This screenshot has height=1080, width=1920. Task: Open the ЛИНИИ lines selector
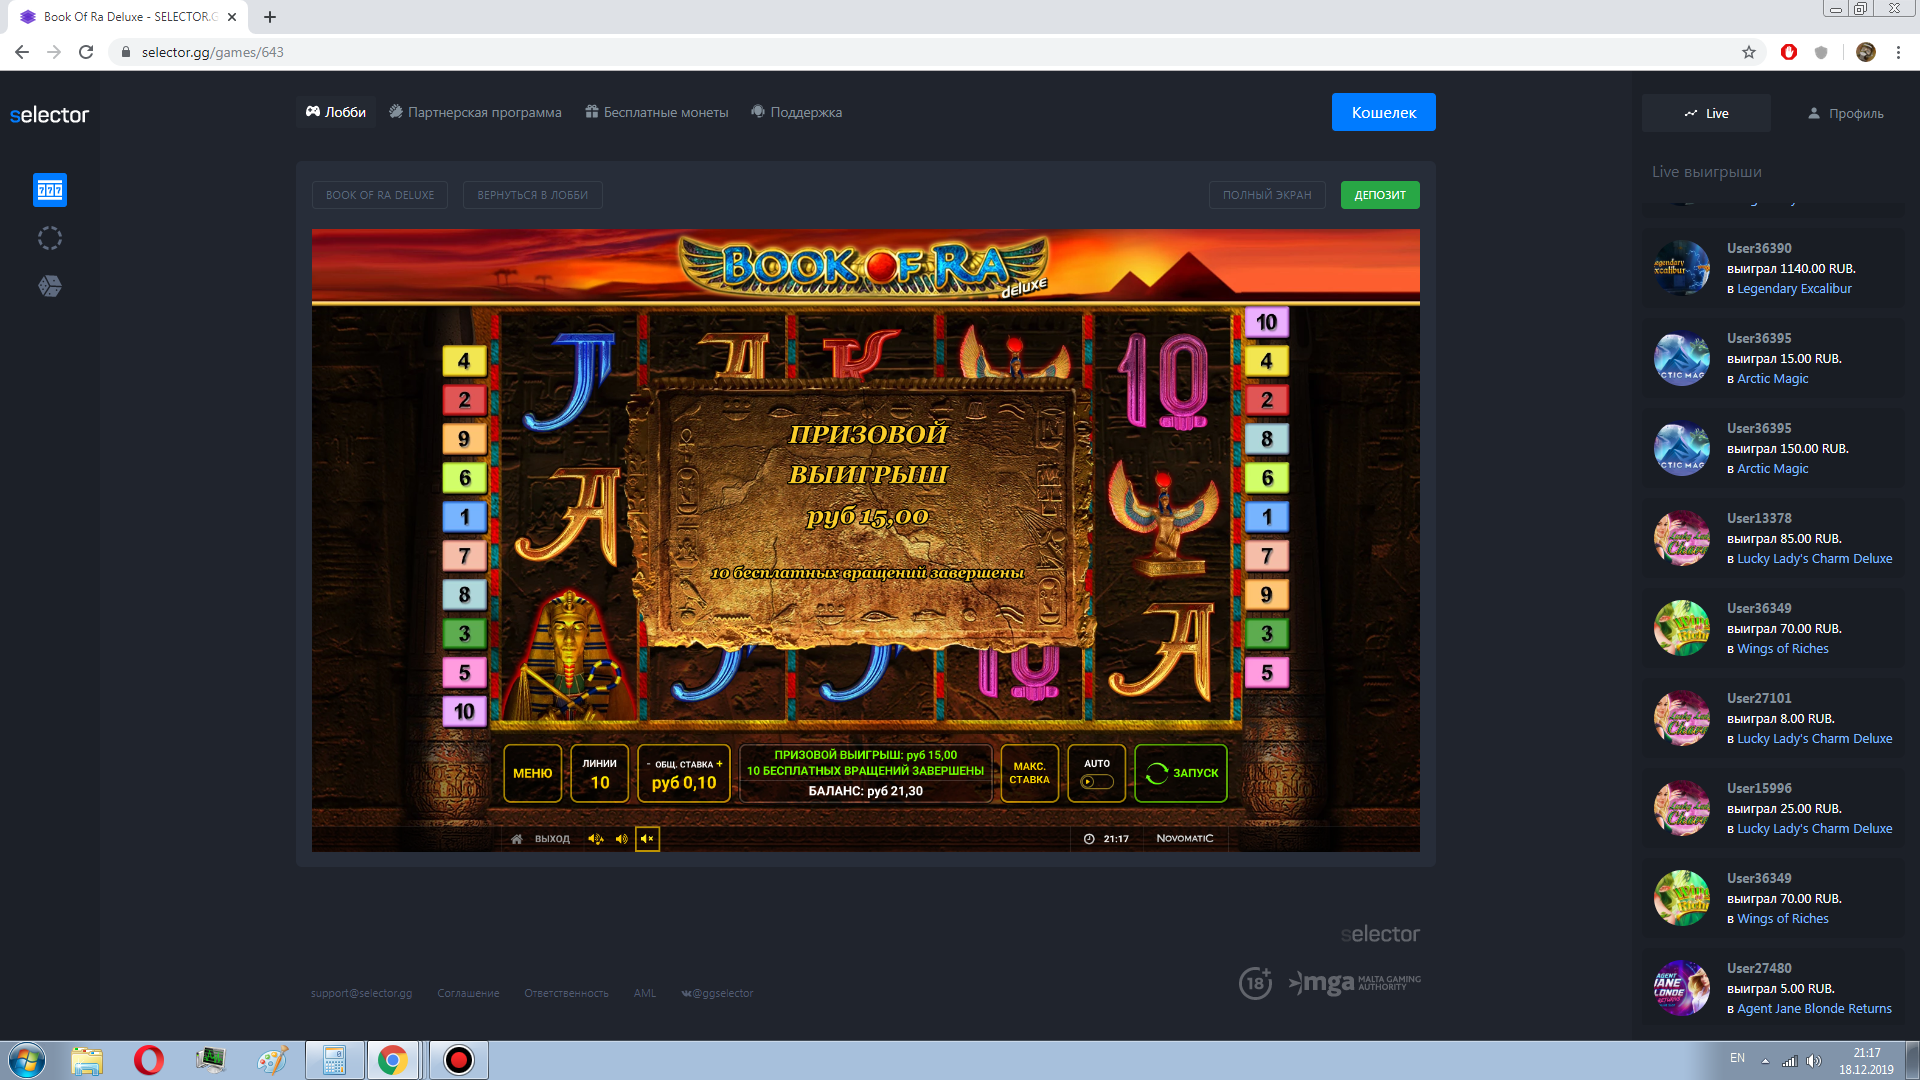click(x=600, y=773)
